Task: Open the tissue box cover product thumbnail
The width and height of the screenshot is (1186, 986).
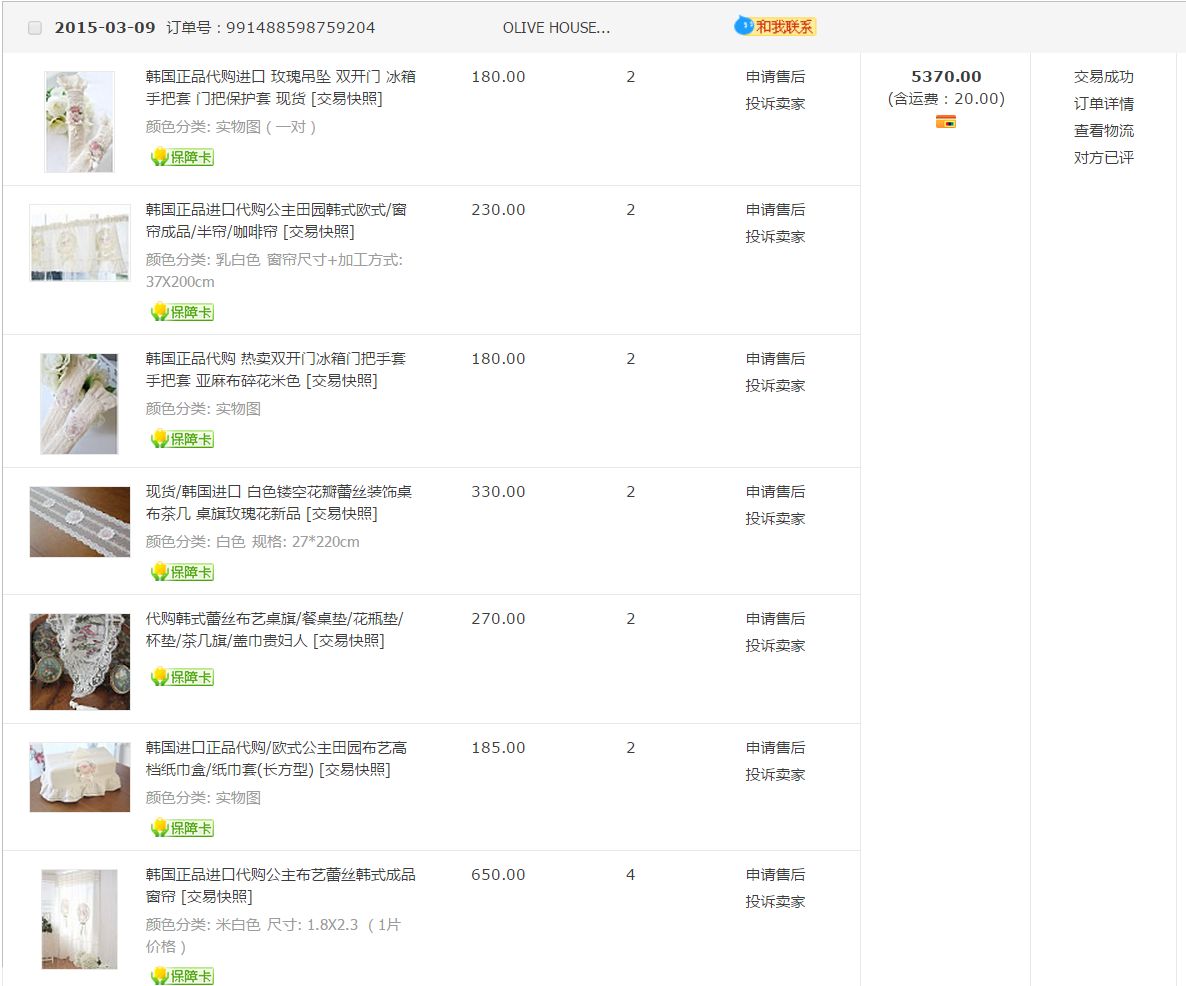Action: tap(79, 777)
